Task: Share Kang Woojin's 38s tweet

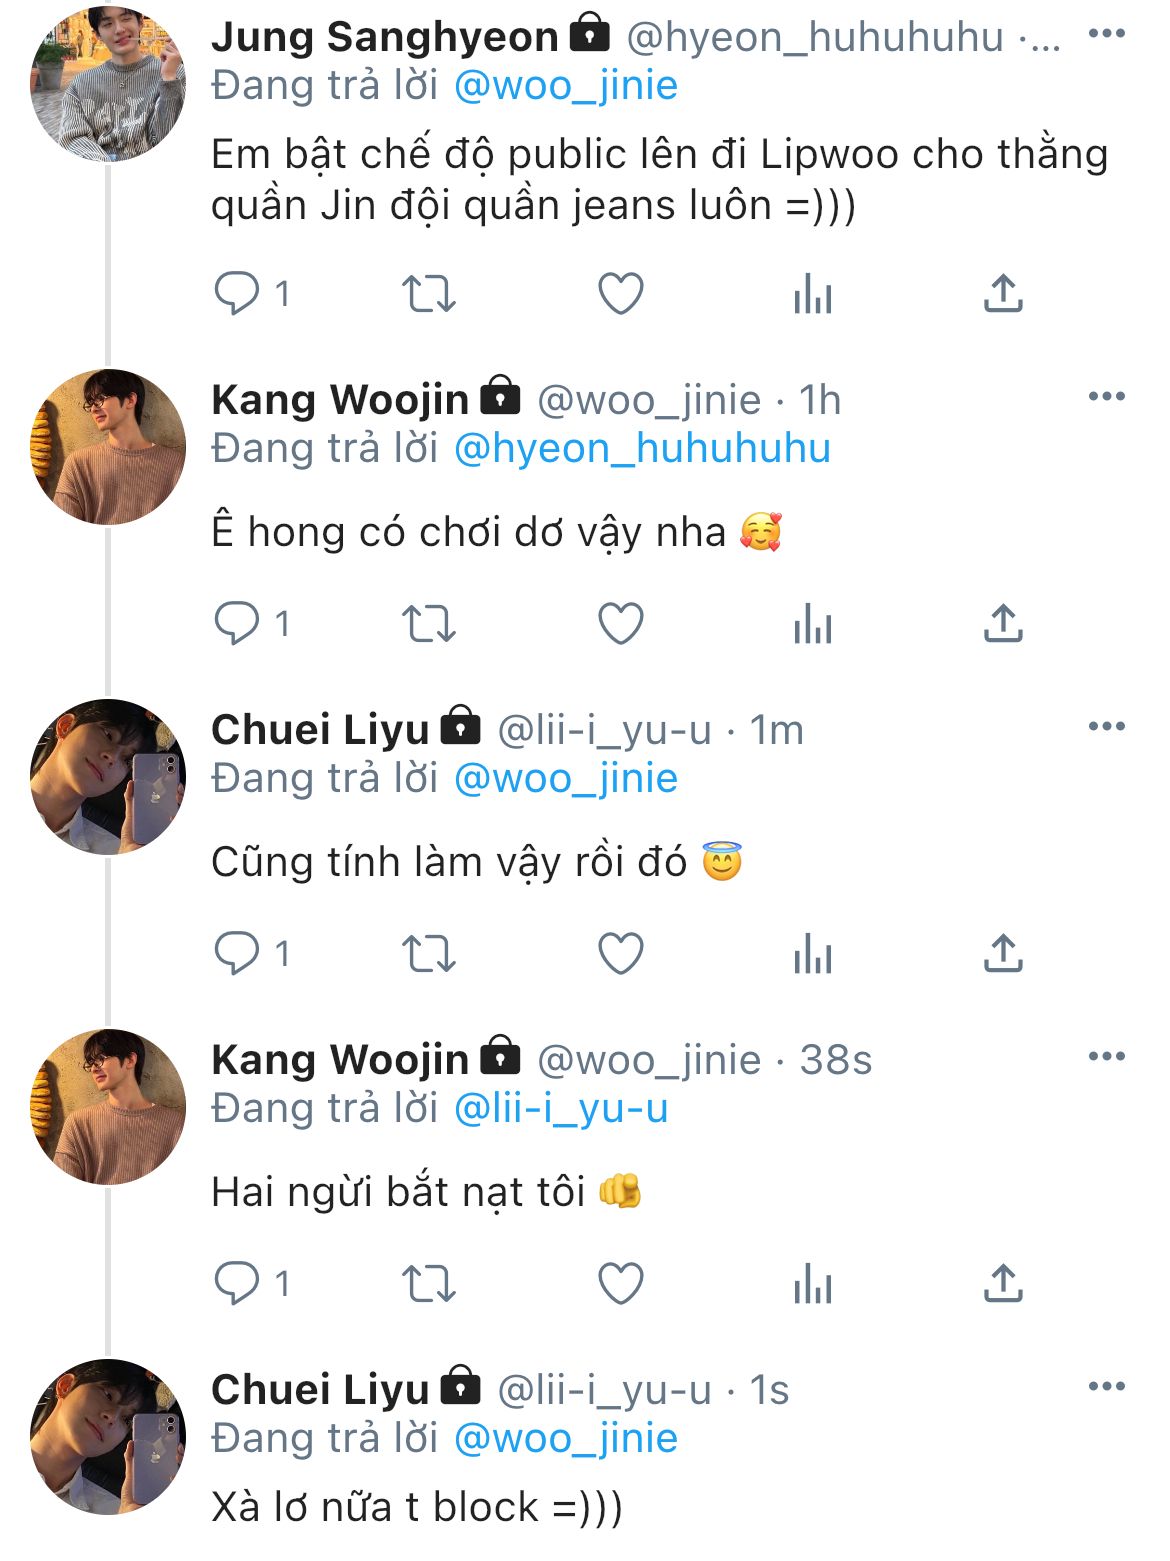Action: [1003, 1284]
